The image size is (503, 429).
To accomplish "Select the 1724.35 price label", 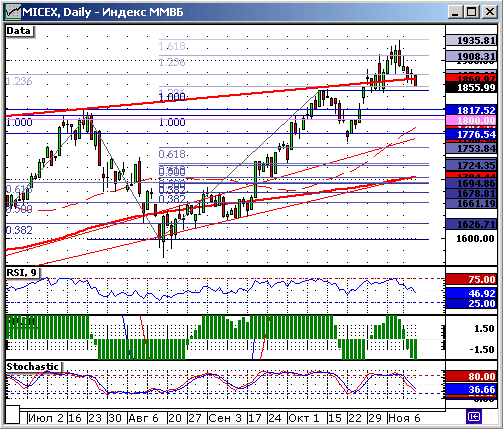I will [471, 165].
